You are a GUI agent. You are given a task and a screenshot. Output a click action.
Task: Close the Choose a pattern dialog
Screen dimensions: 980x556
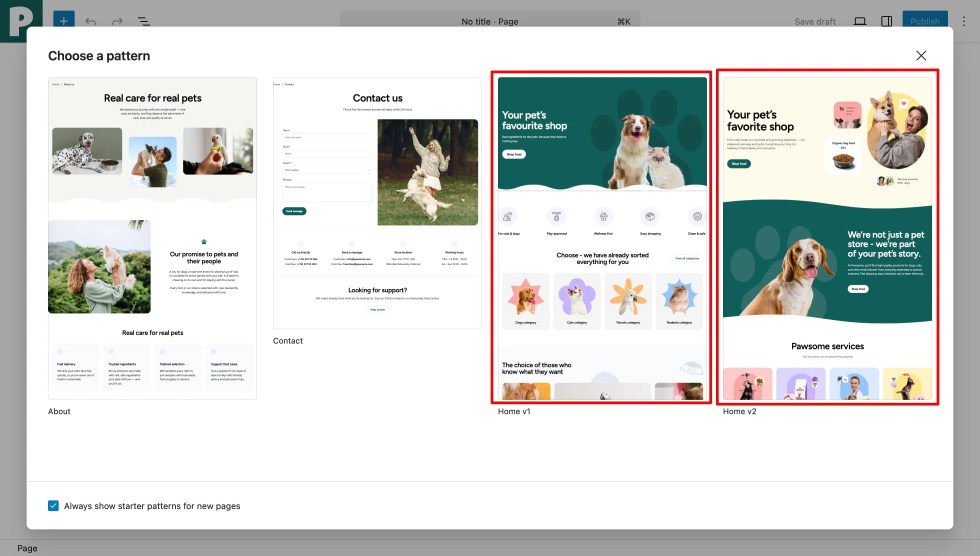point(921,56)
